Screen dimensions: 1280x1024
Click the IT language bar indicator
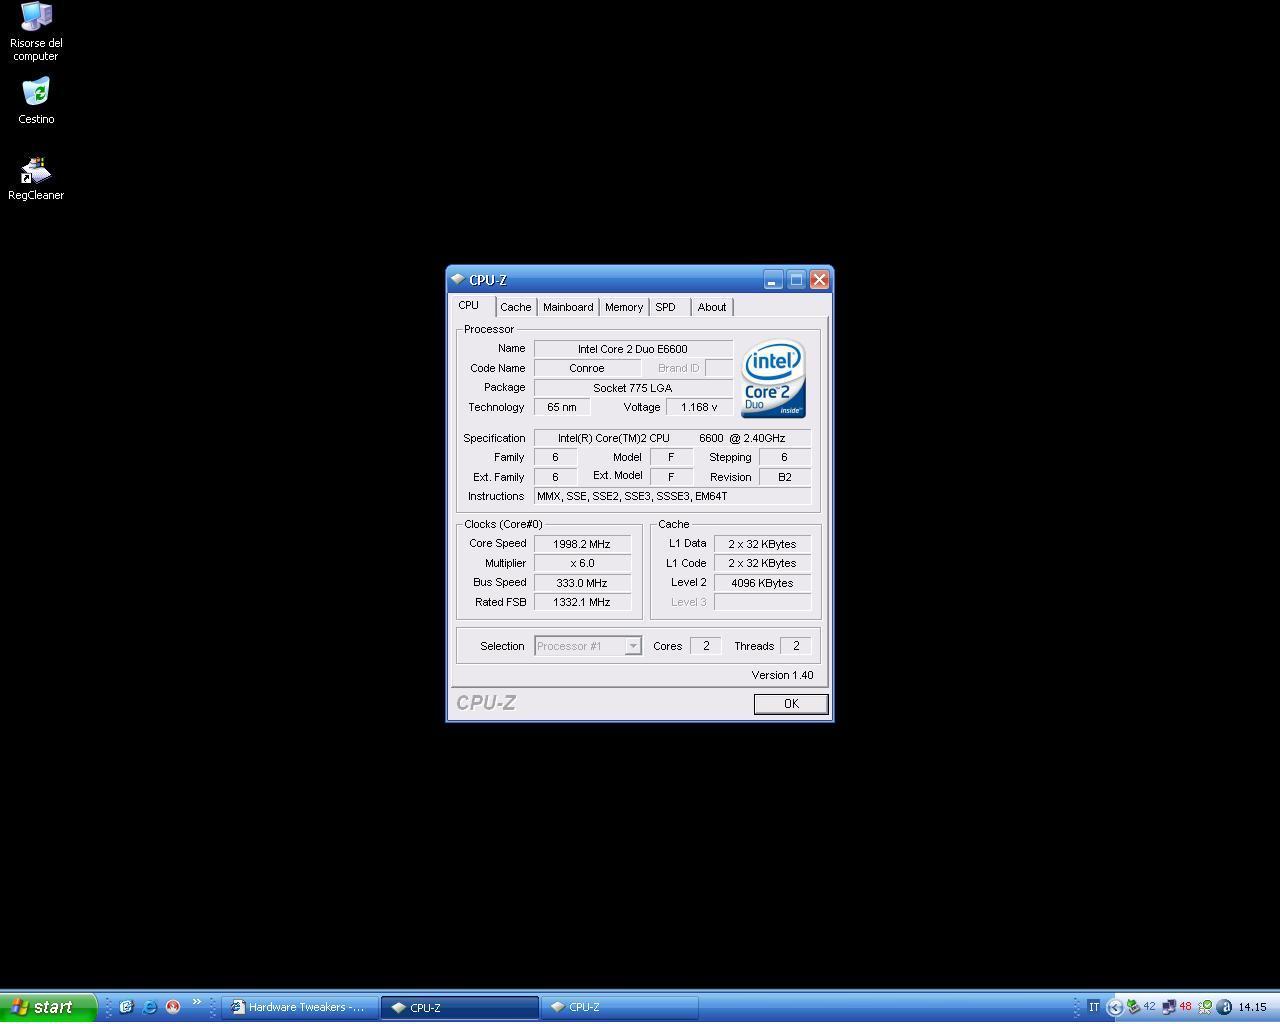pyautogui.click(x=1093, y=1007)
